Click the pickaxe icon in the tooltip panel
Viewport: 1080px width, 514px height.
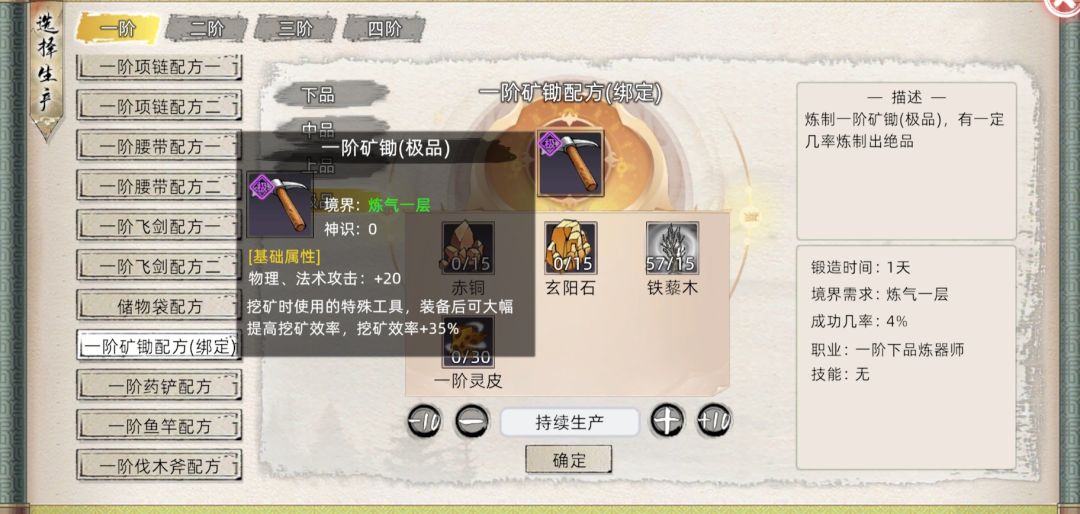(280, 205)
